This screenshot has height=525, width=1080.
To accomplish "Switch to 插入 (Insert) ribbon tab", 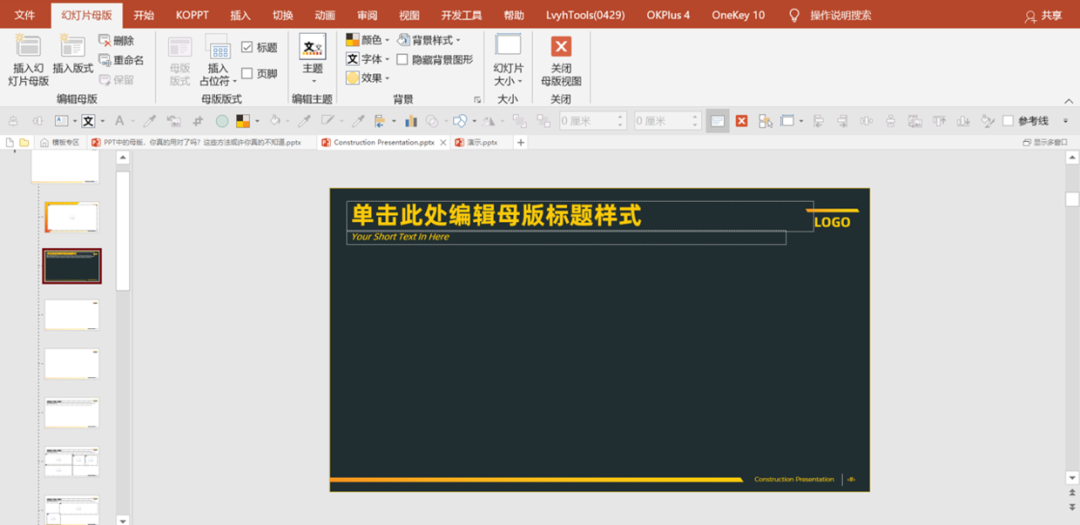I will (240, 15).
